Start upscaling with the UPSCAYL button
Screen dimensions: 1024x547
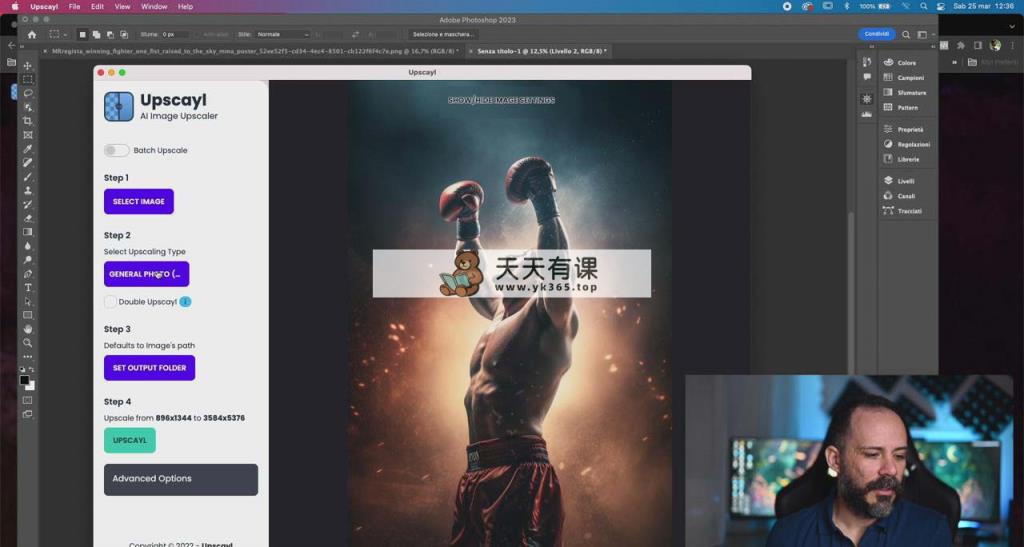130,441
